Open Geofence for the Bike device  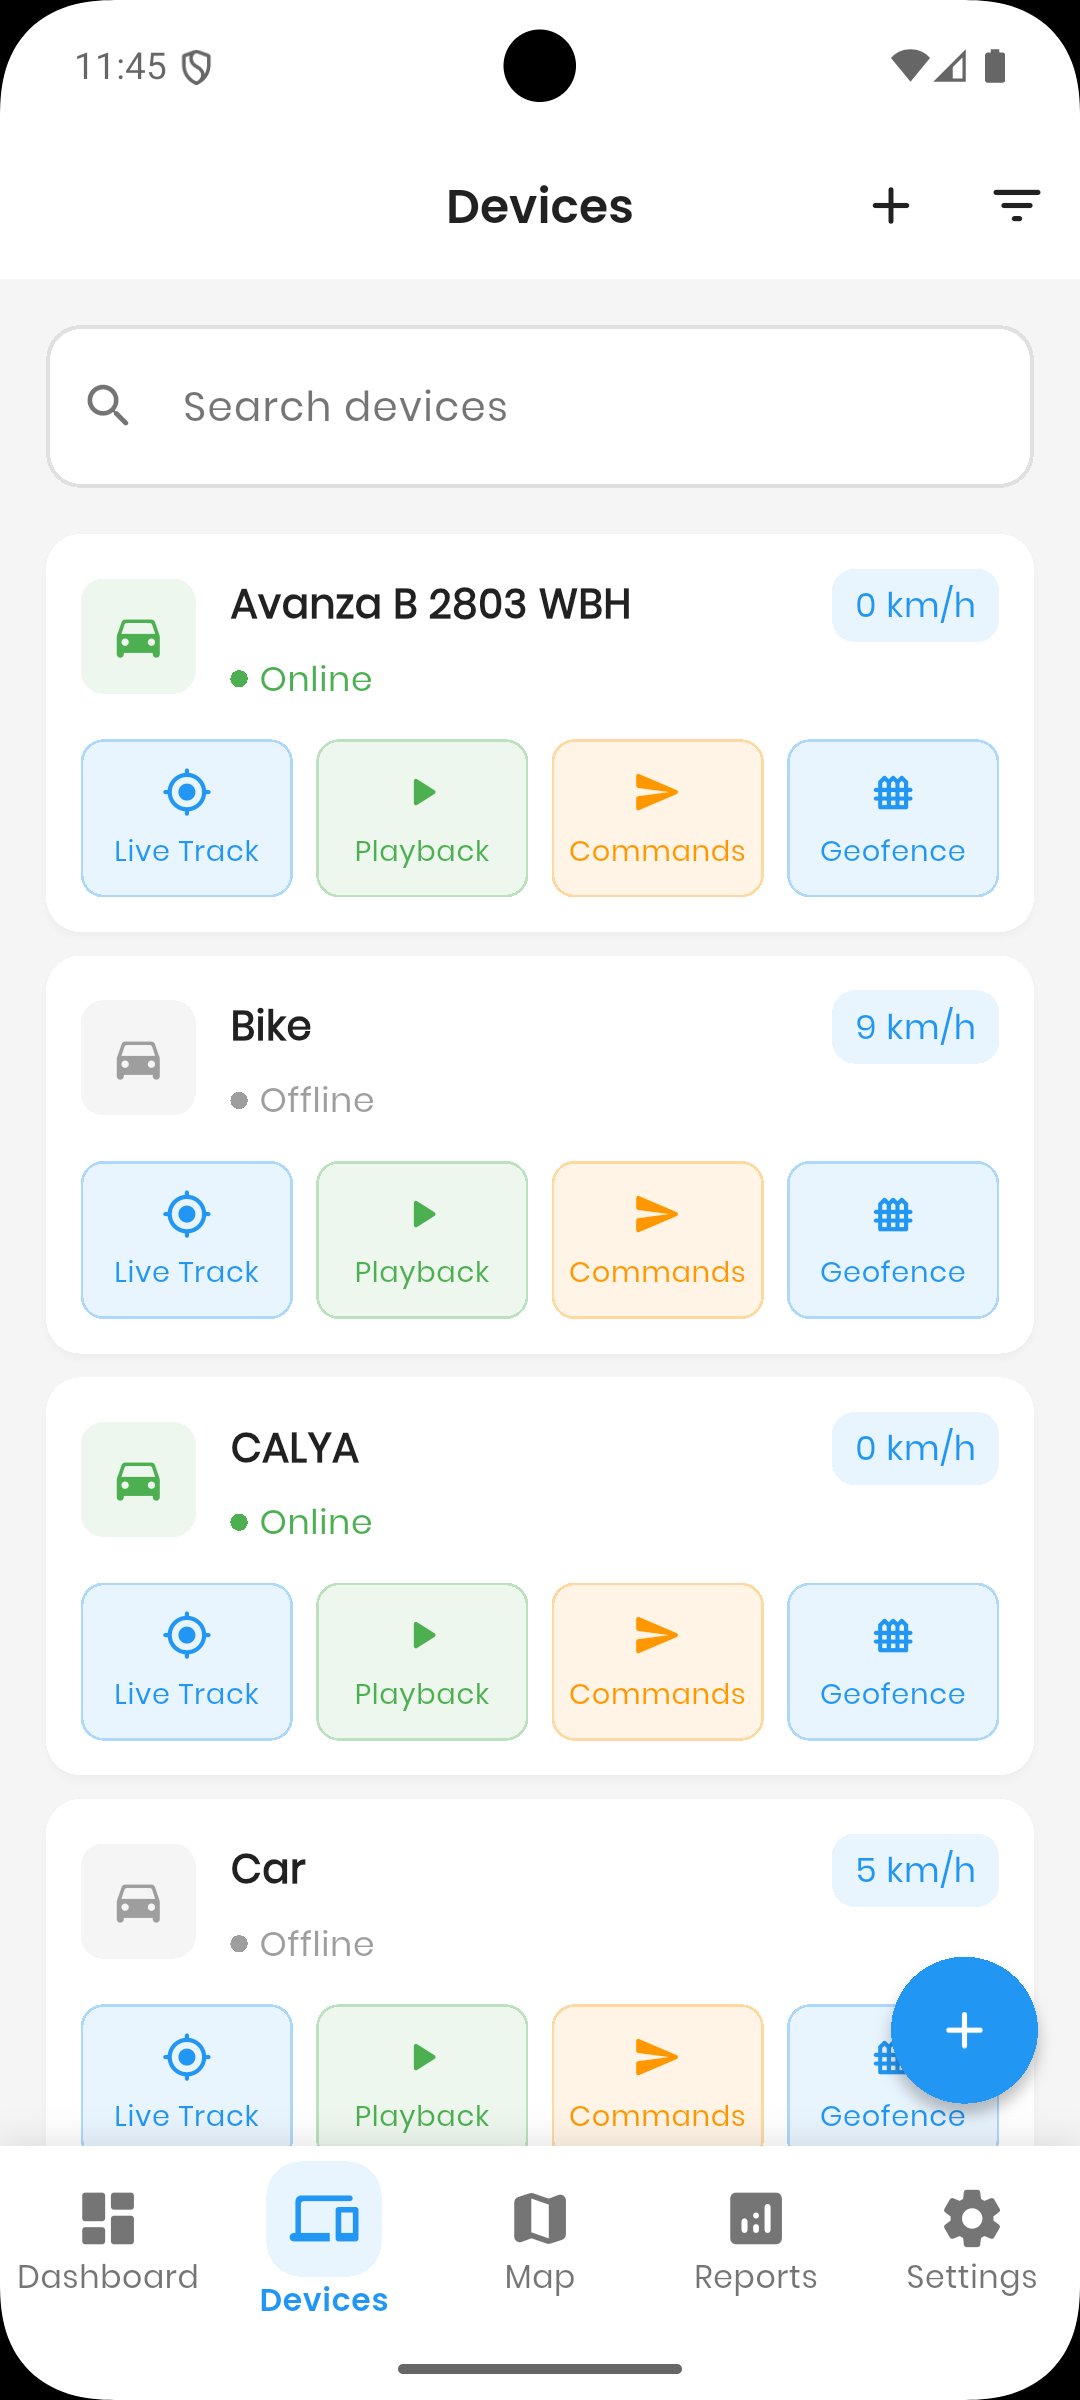(893, 1240)
